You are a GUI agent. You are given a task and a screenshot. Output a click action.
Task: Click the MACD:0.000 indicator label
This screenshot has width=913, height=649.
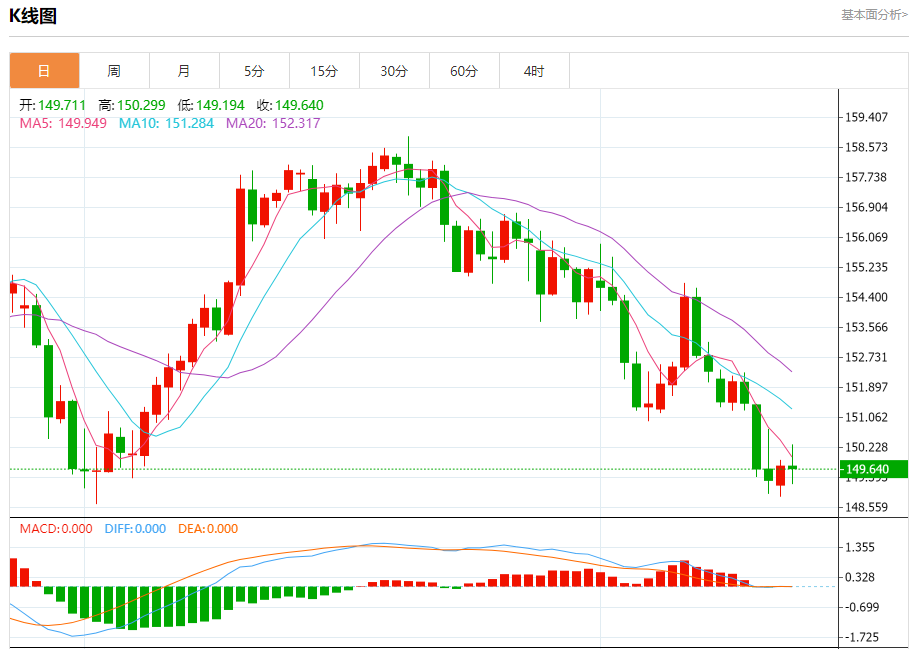pyautogui.click(x=56, y=529)
